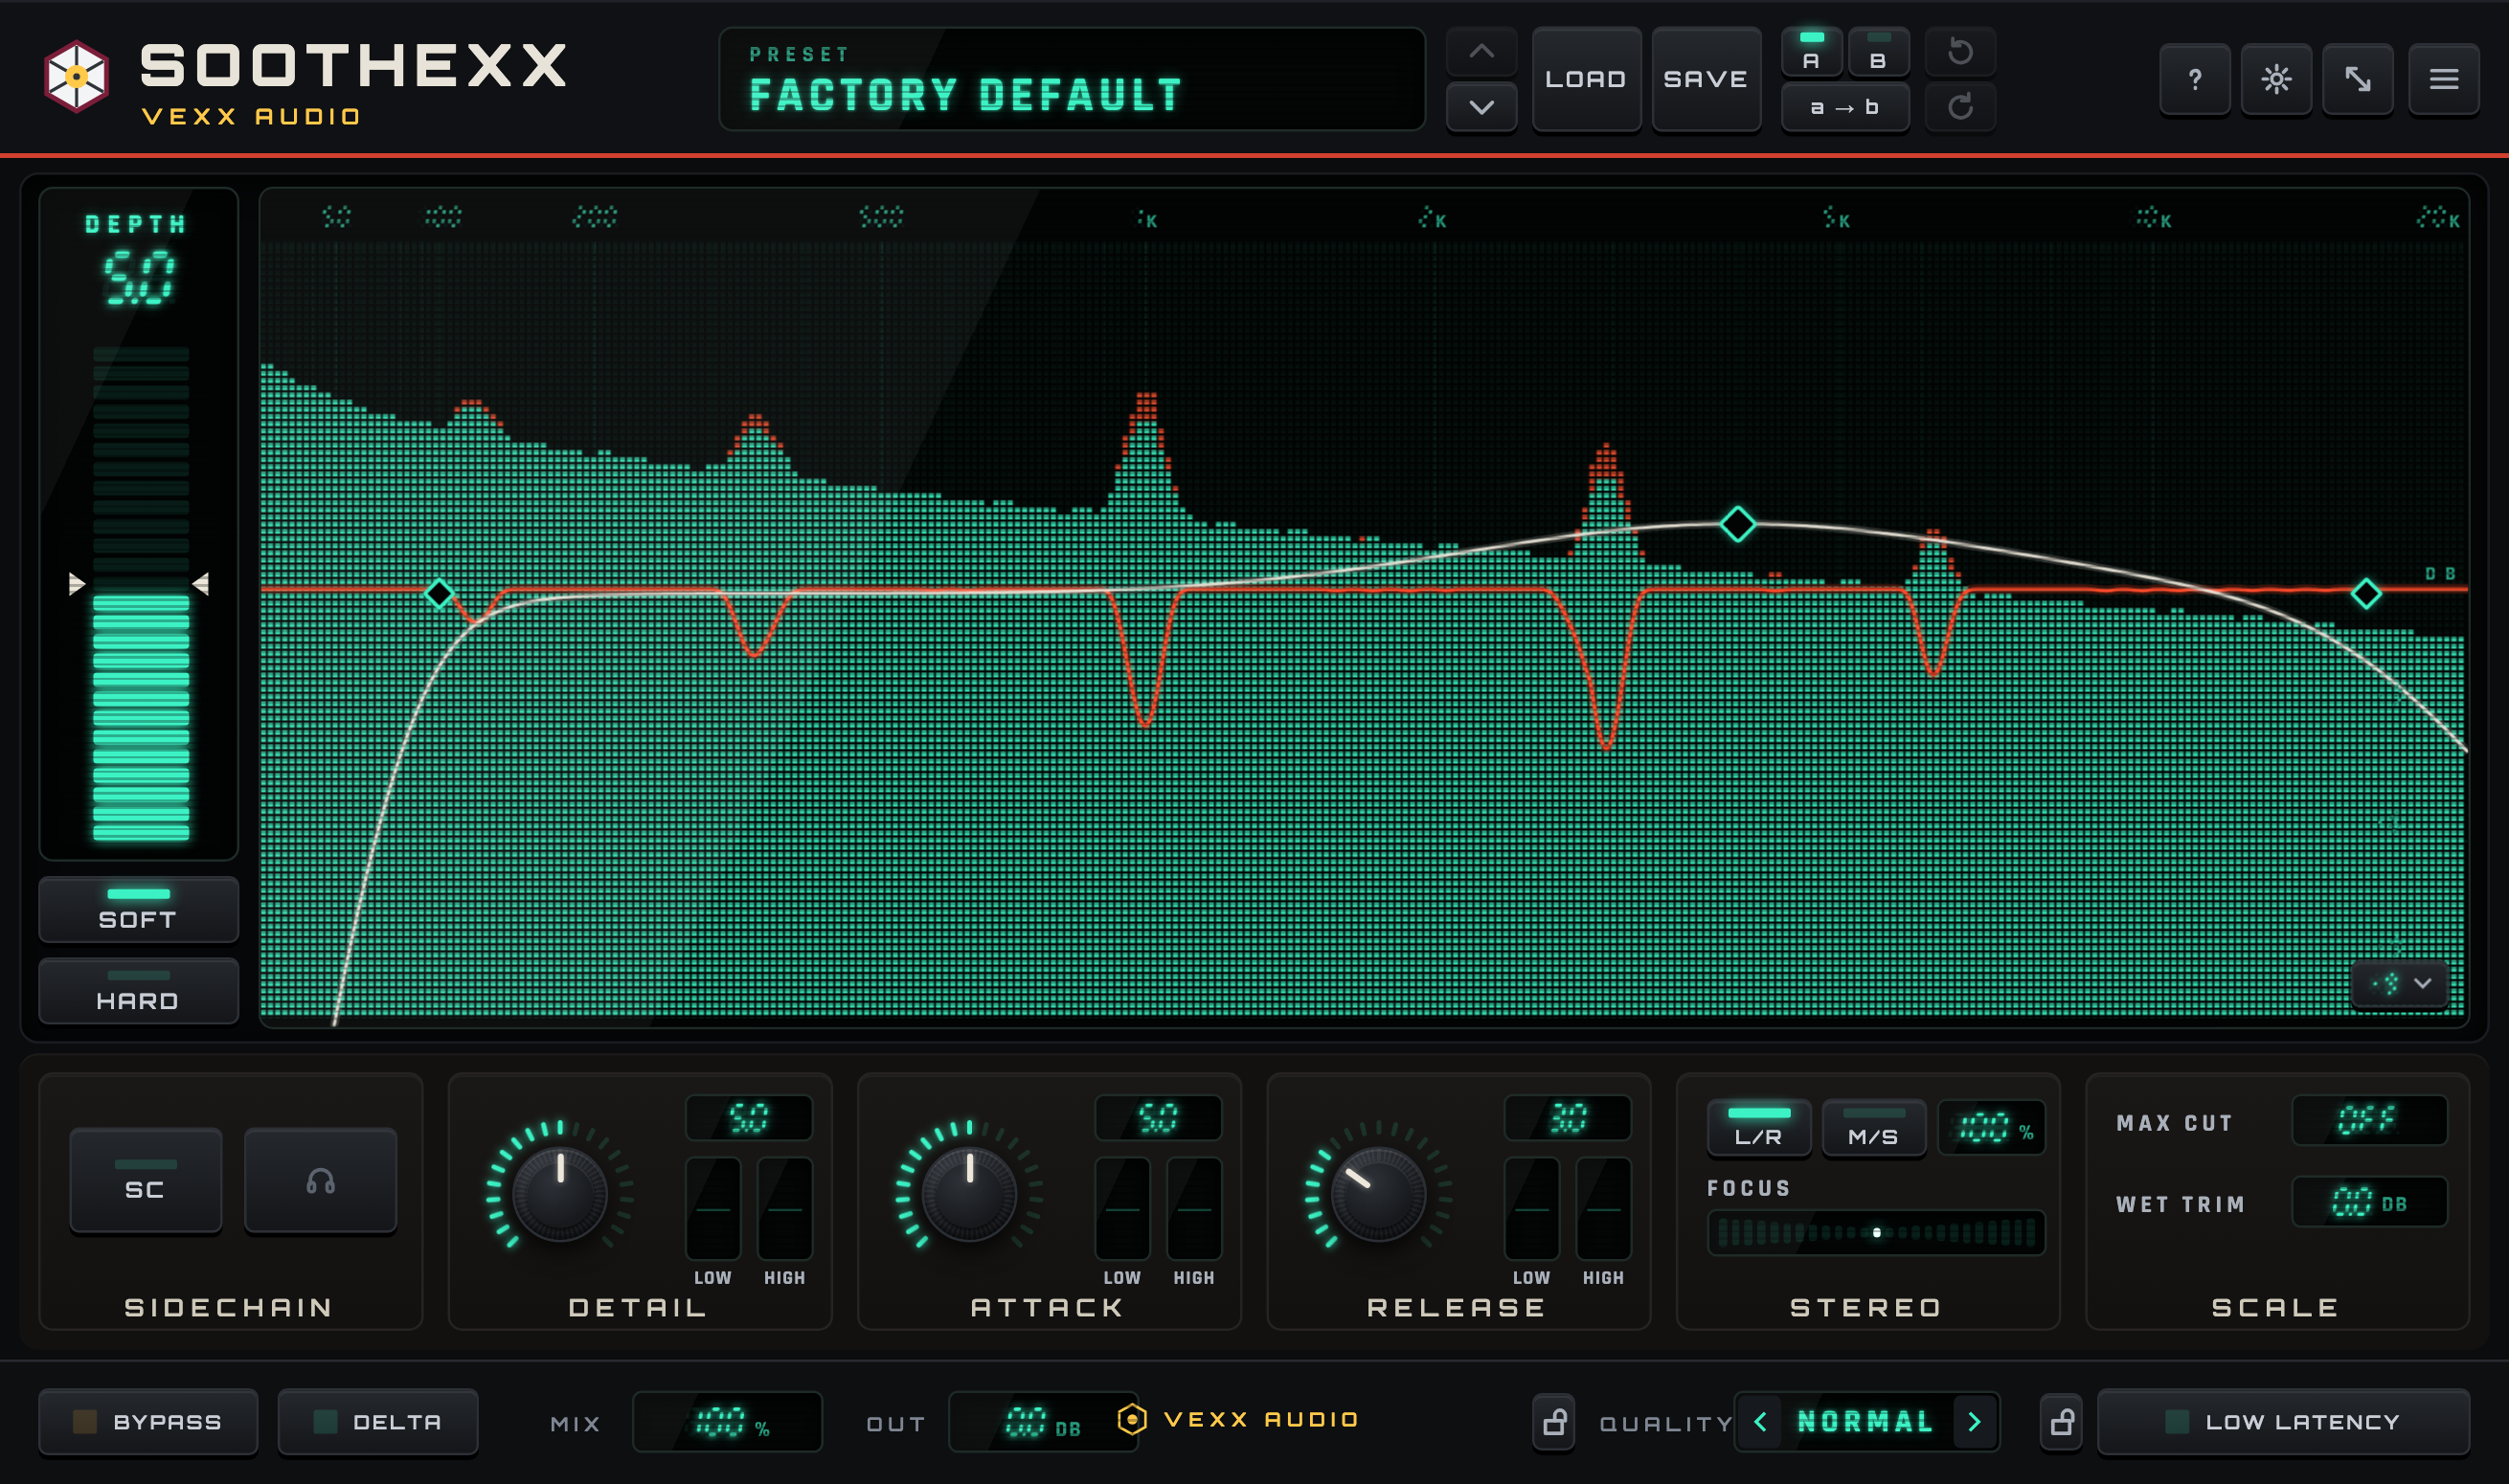The width and height of the screenshot is (2509, 1484).
Task: Select the middle bell diamond node
Action: (x=1737, y=523)
